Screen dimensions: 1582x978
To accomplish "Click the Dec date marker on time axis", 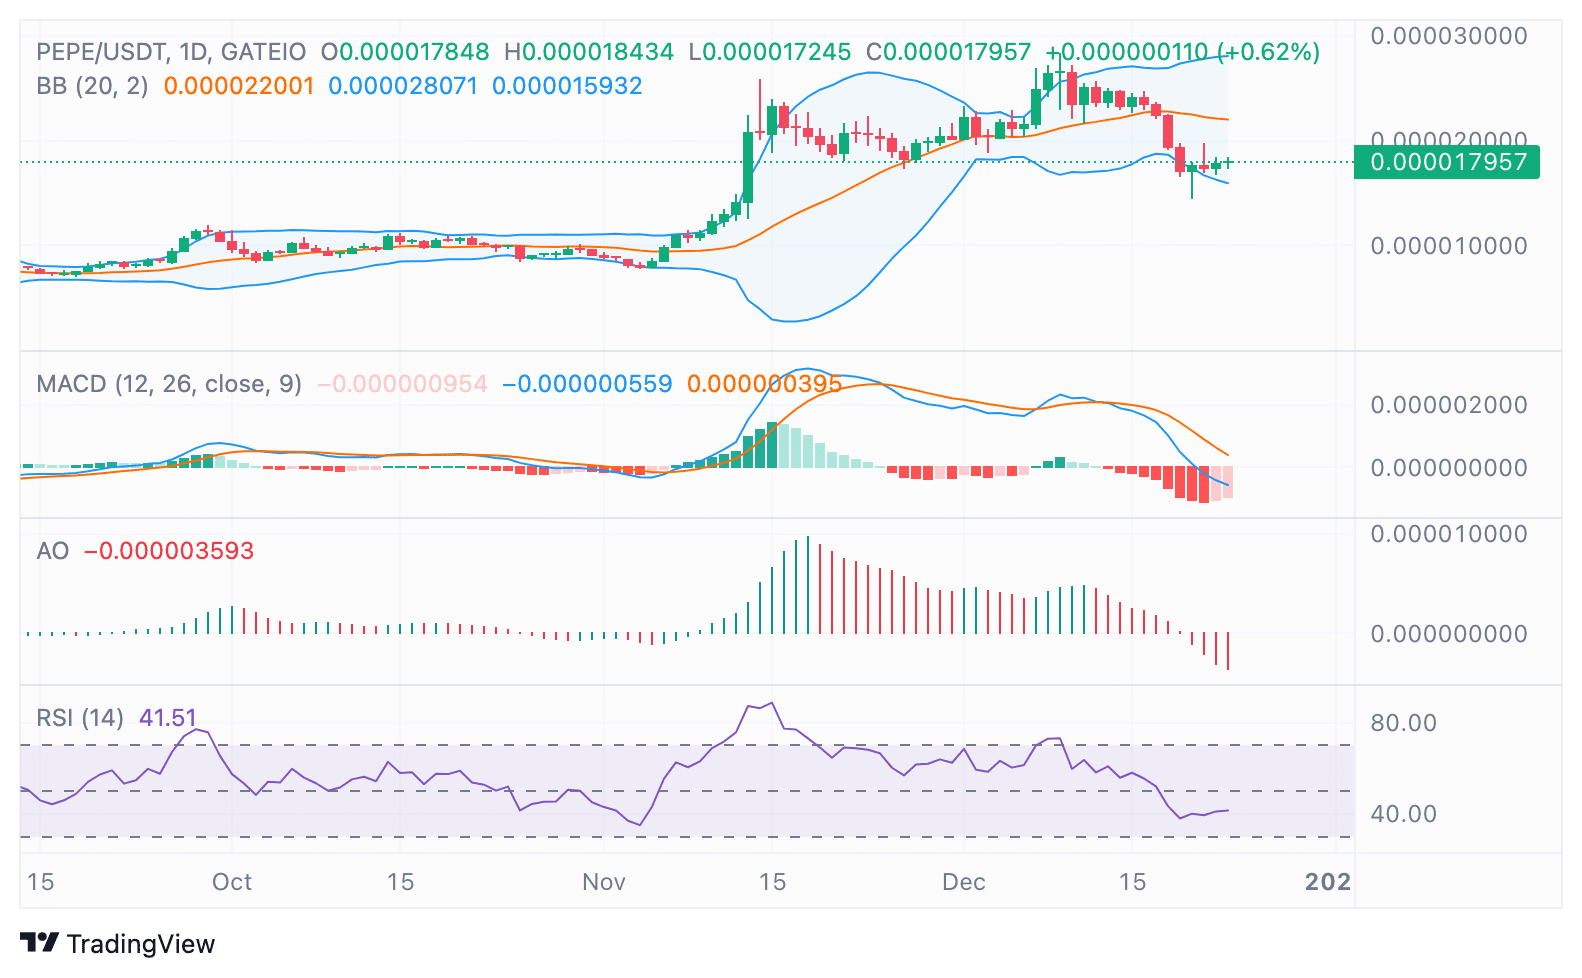I will pos(964,882).
